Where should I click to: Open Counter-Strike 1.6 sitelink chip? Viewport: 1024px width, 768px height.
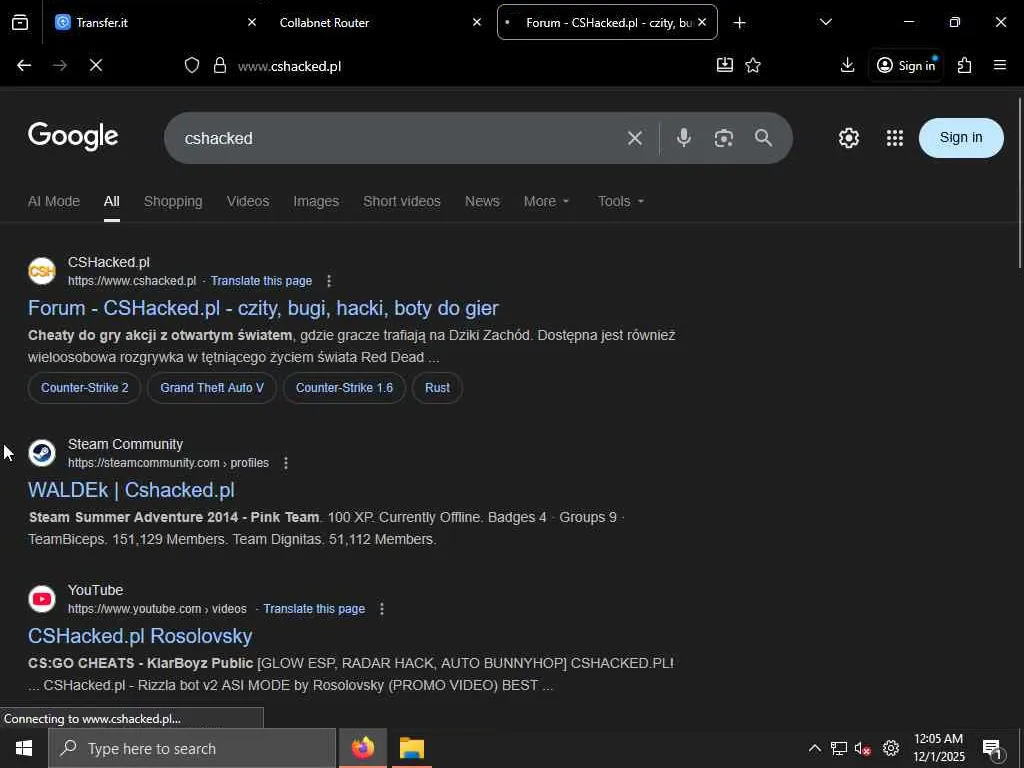344,388
